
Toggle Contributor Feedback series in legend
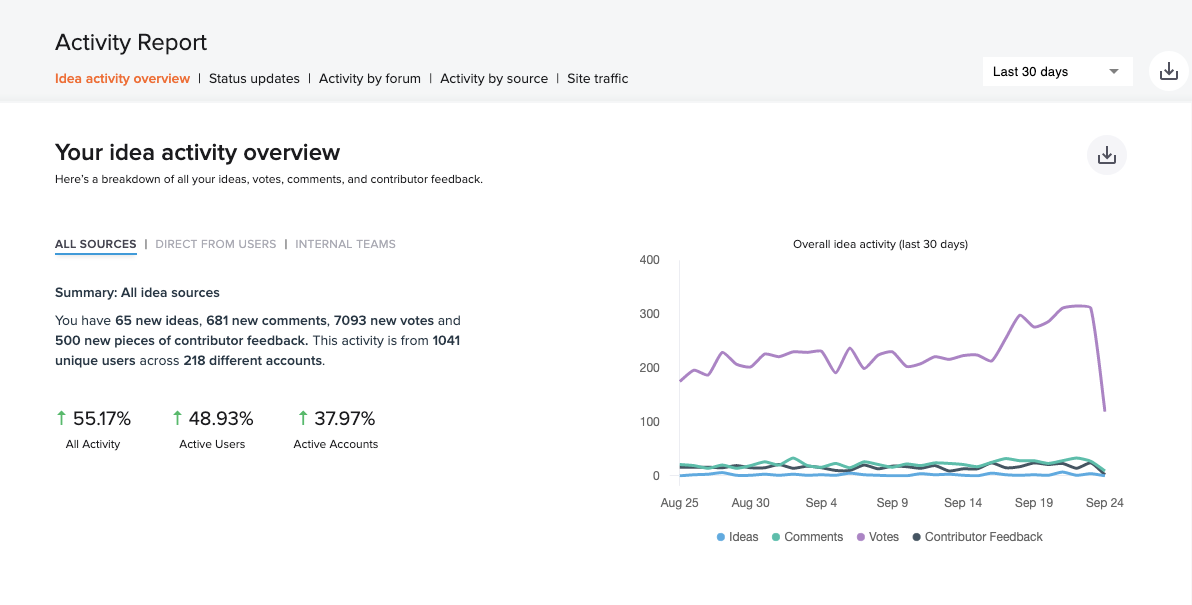click(976, 537)
